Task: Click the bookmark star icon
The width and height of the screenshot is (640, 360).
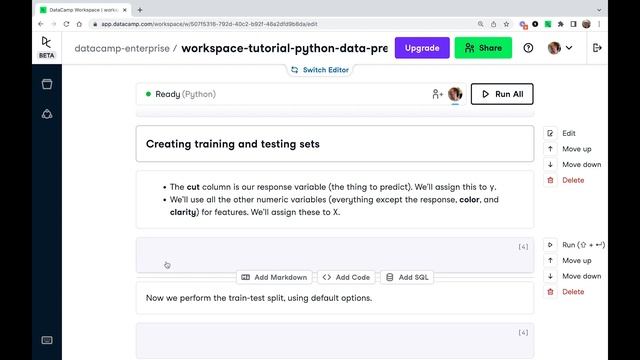Action: [x=507, y=24]
